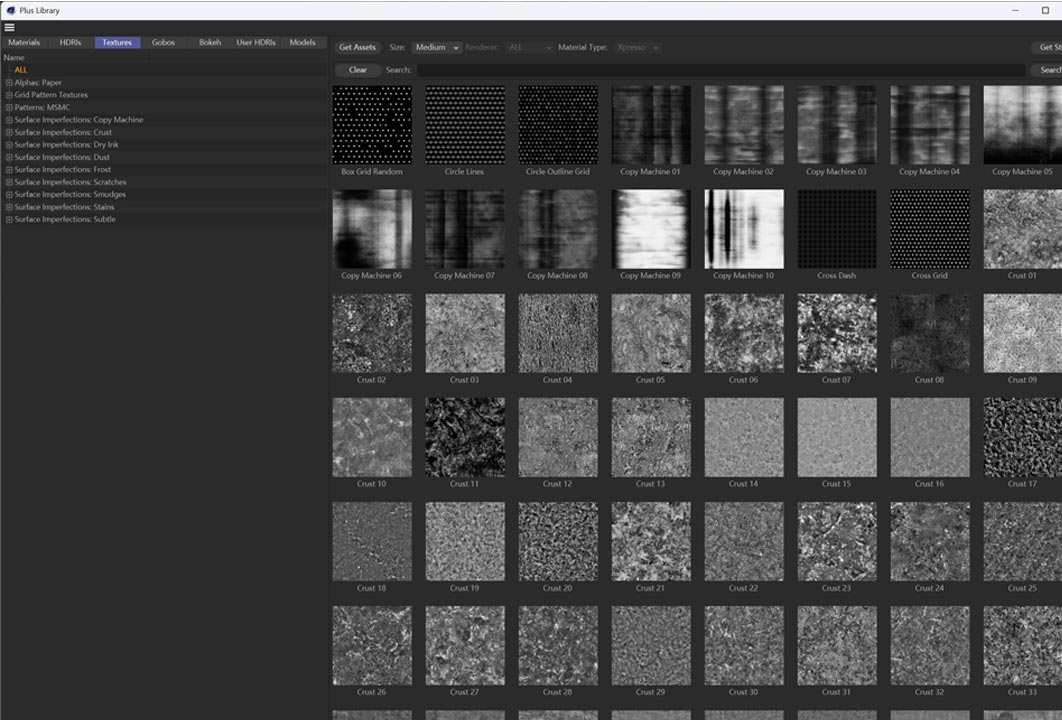Expand the Alphas: Paper category

click(x=9, y=83)
